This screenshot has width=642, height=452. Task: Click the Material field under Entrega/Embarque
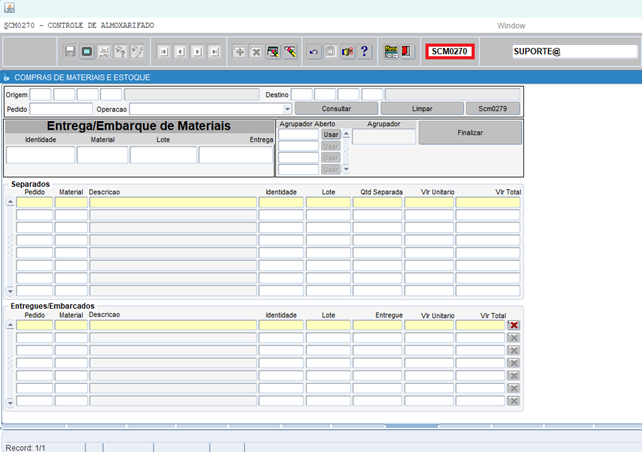[x=102, y=155]
